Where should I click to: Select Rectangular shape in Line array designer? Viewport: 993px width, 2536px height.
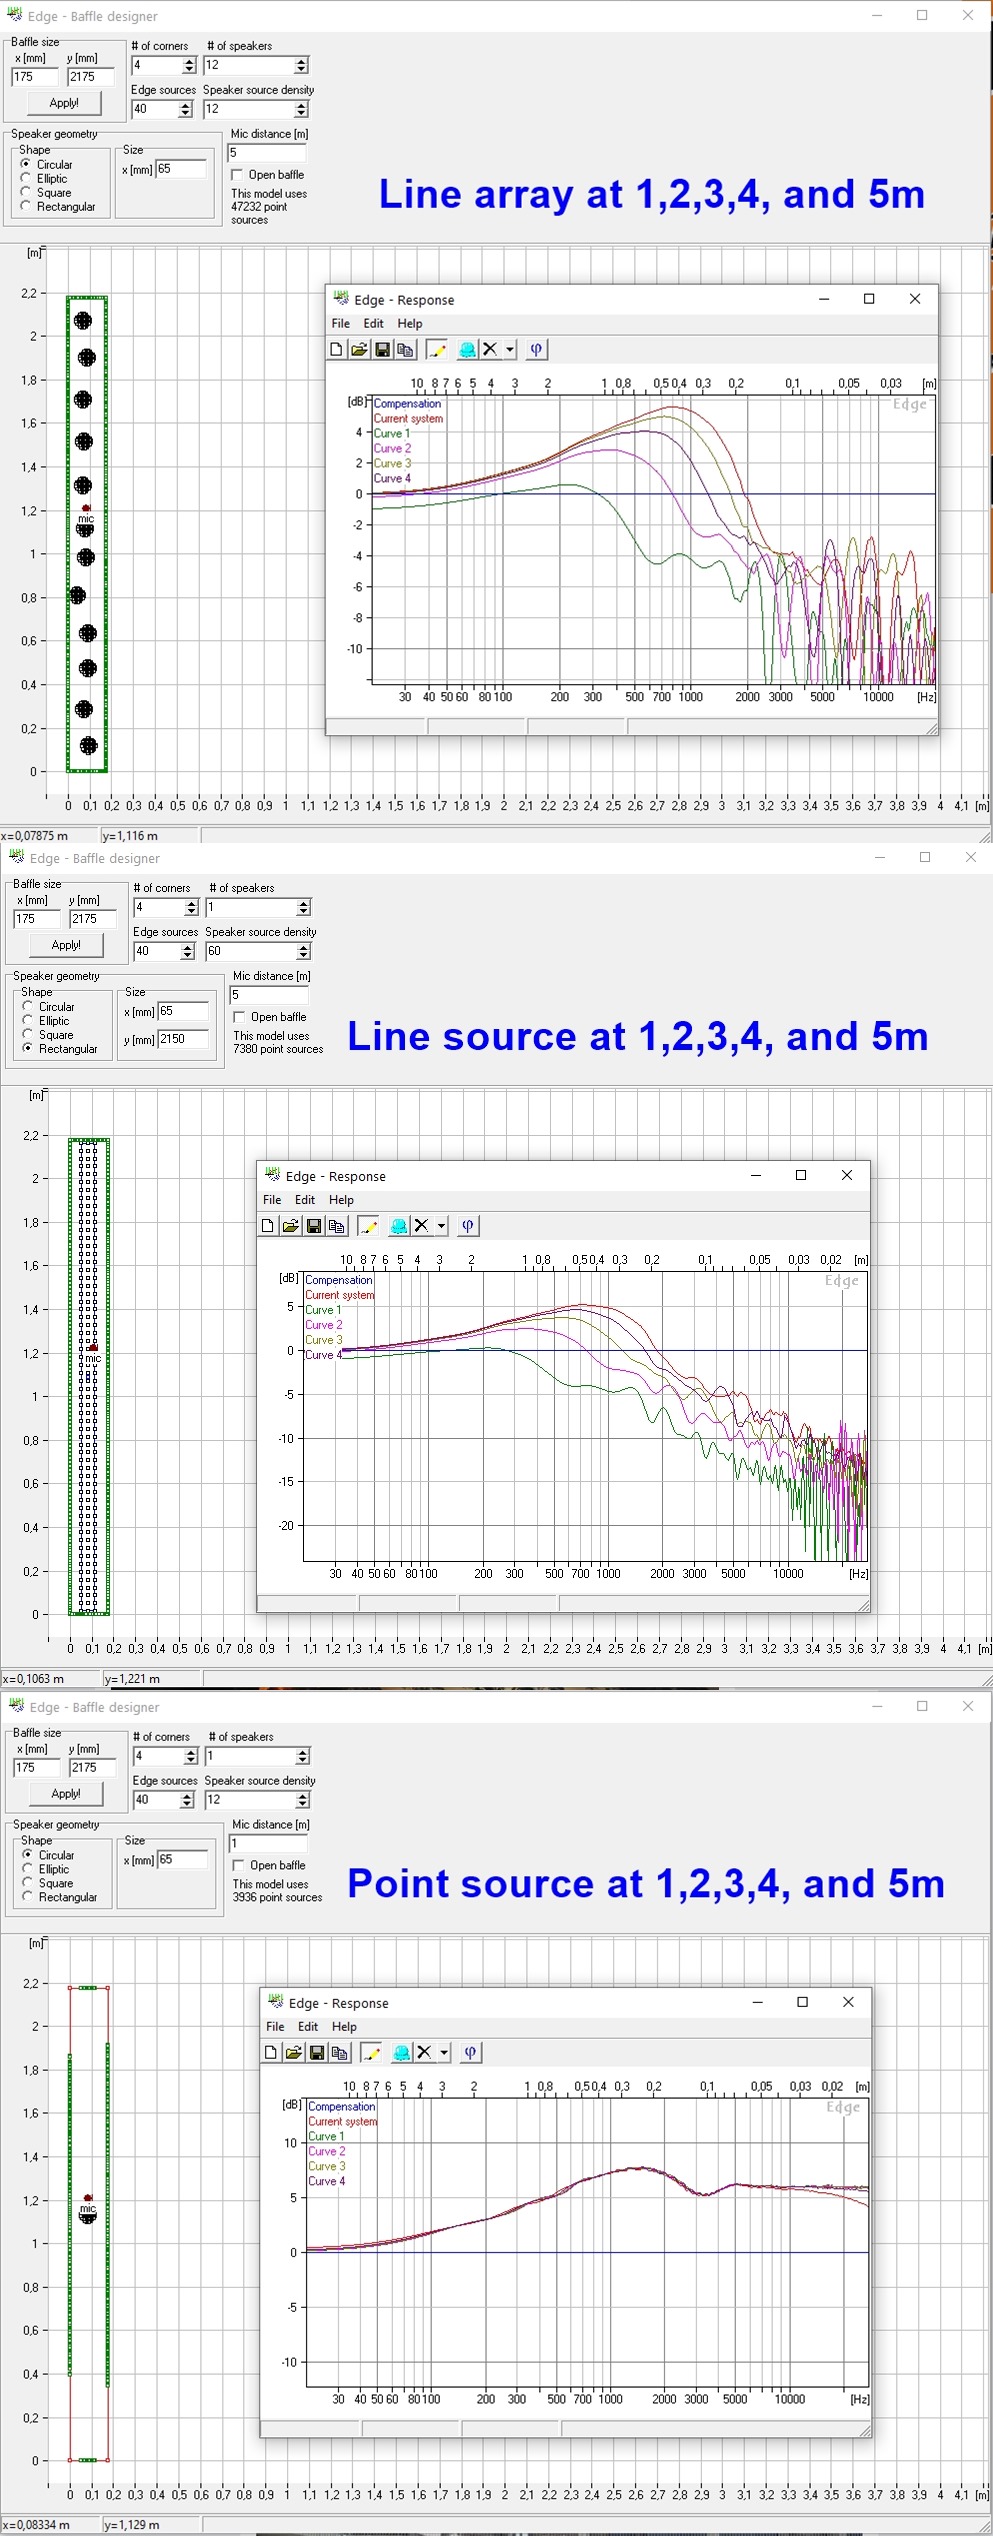26,206
